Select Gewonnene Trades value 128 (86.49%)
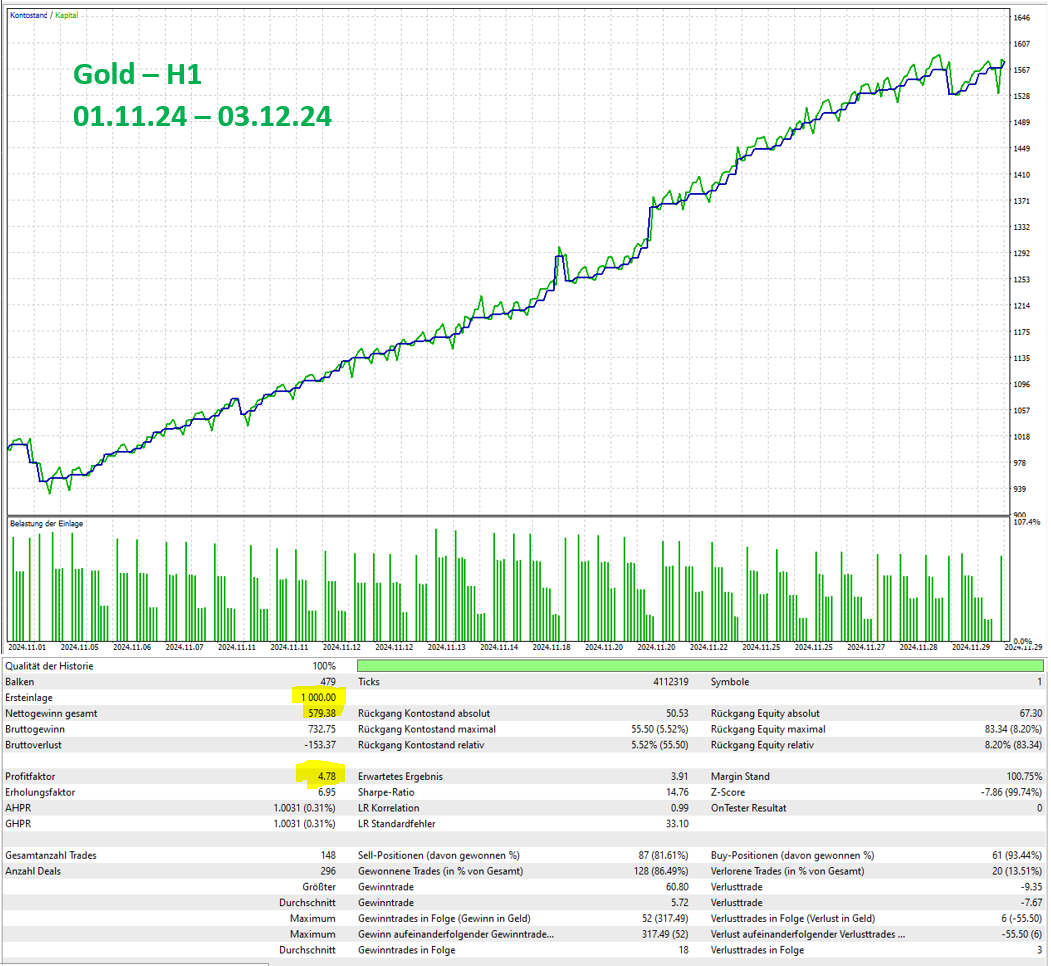Image resolution: width=1051 pixels, height=966 pixels. coord(661,871)
